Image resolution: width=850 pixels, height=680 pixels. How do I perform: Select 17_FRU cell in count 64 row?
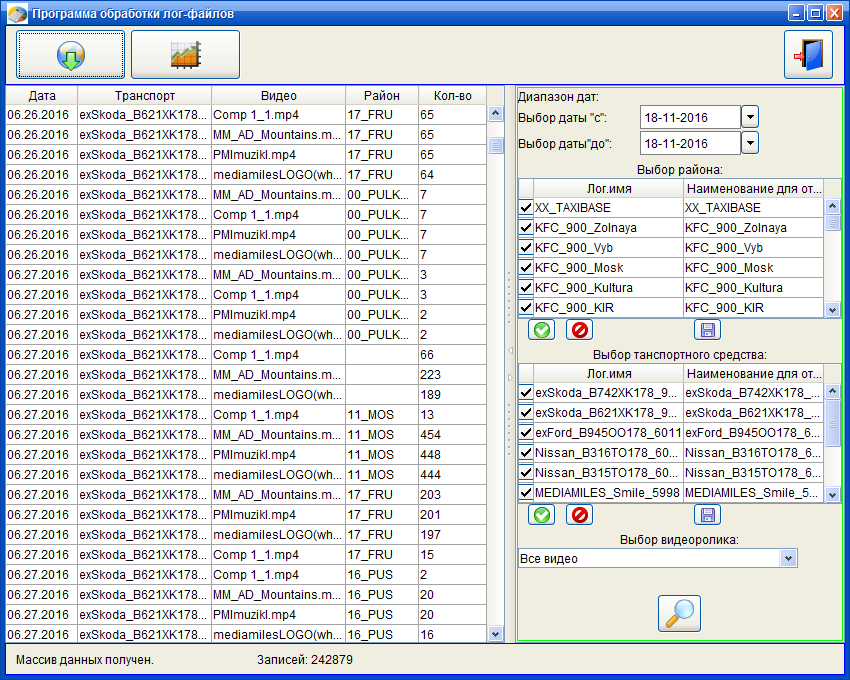[382, 175]
